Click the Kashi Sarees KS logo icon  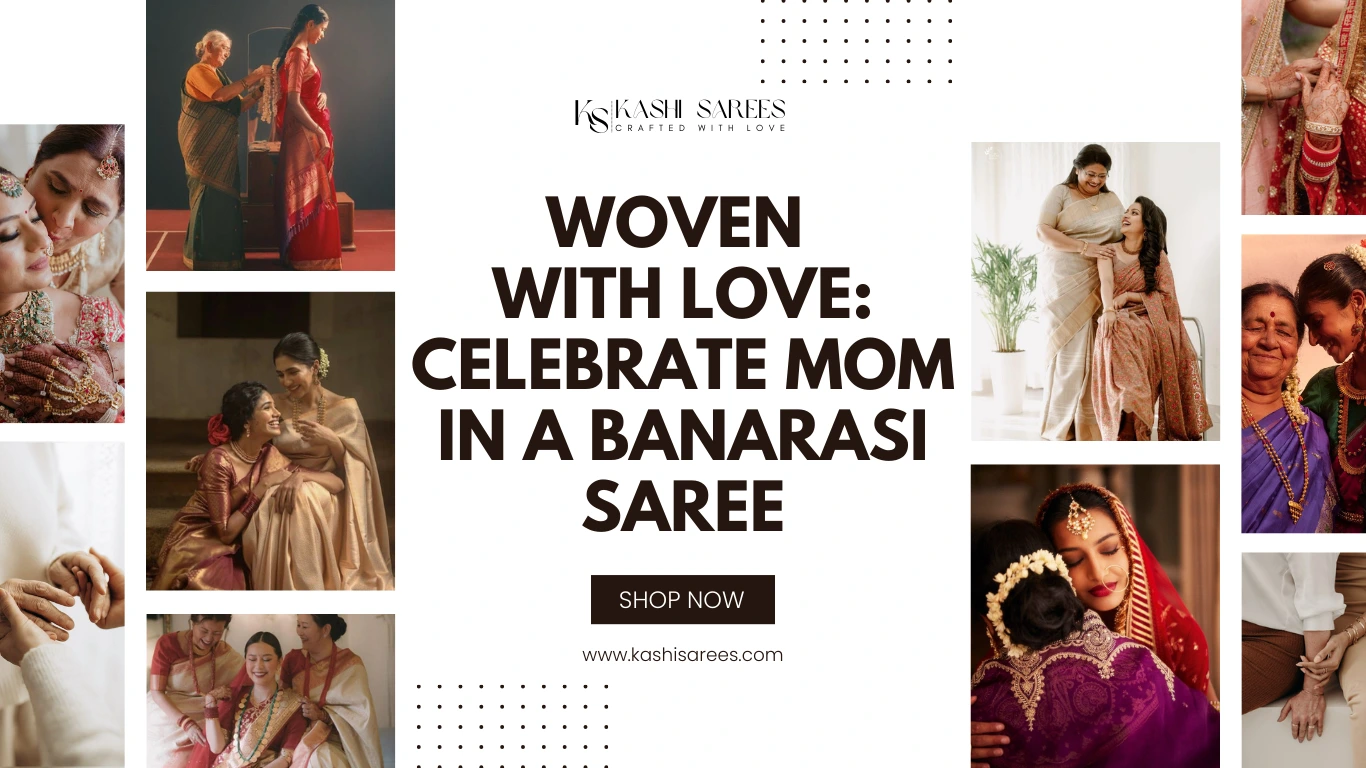(x=591, y=116)
